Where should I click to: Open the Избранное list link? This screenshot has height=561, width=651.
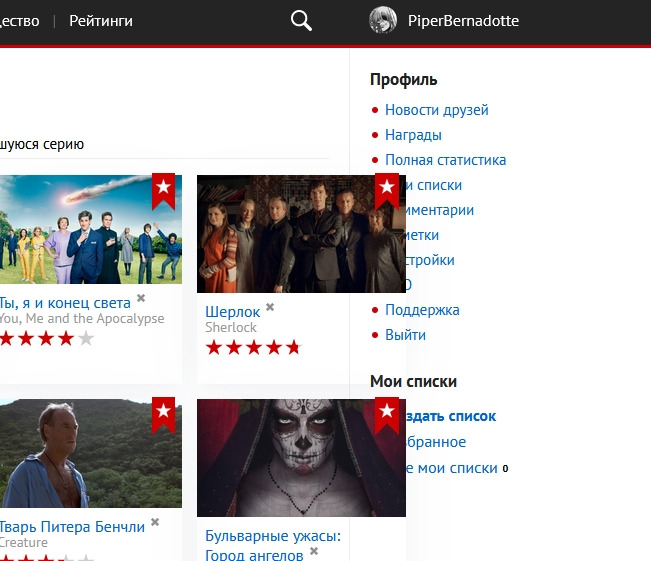pos(436,442)
